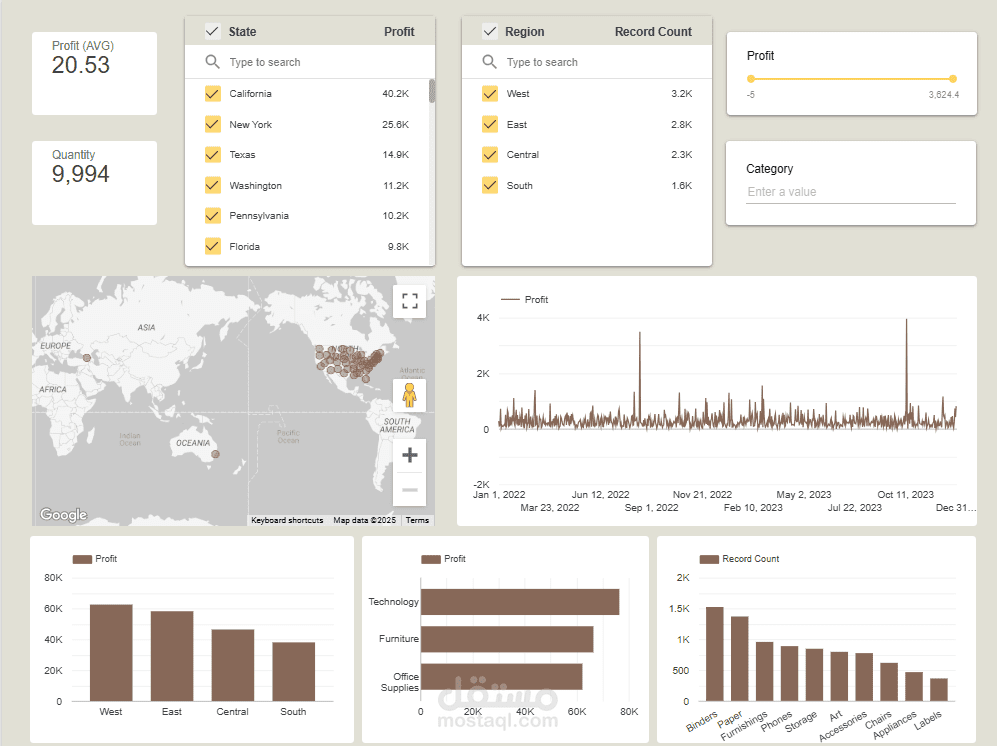997x746 pixels.
Task: Click the Paper bar in record count chart
Action: pos(739,659)
